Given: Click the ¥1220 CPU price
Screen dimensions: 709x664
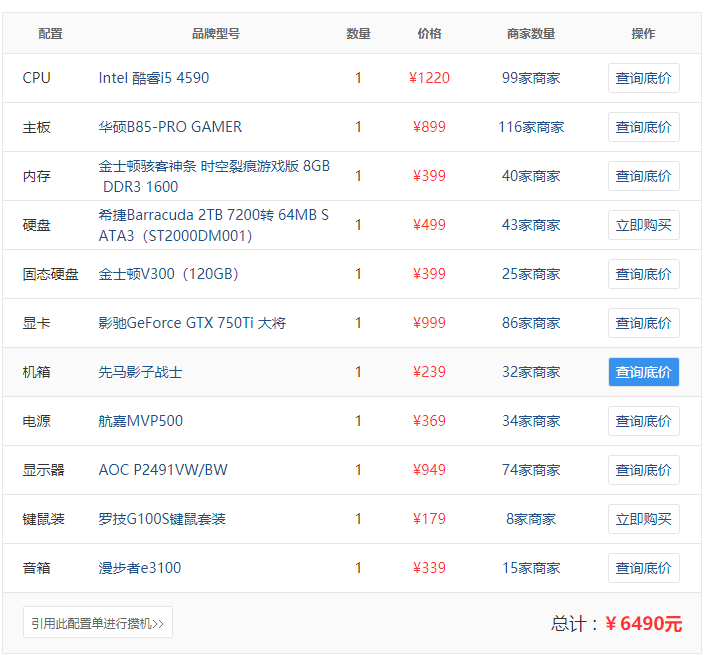Looking at the screenshot, I should 429,78.
